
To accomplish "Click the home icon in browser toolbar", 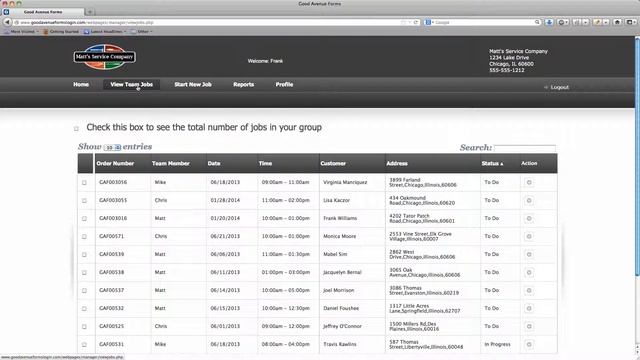I will click(618, 22).
